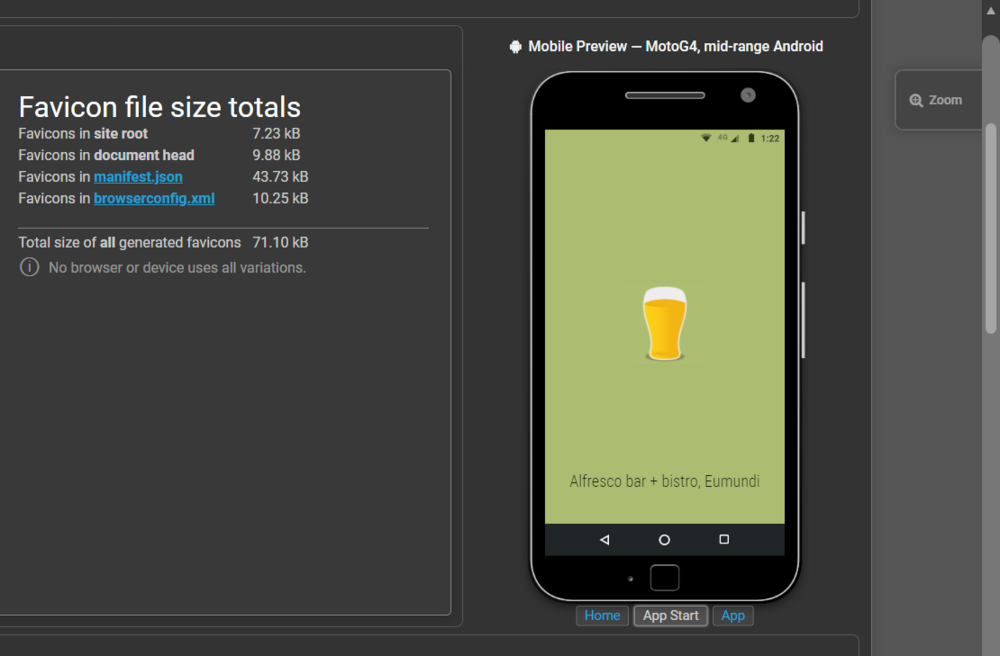Image resolution: width=1000 pixels, height=656 pixels.
Task: Tap the phone's square recent apps icon
Action: point(724,540)
